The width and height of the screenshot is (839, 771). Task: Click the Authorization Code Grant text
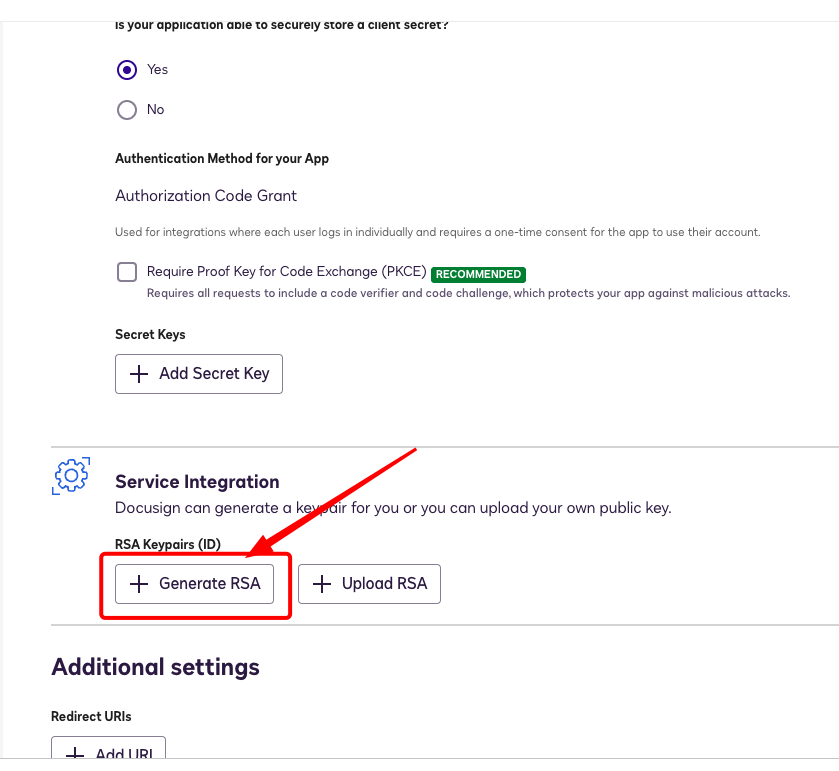click(x=206, y=196)
